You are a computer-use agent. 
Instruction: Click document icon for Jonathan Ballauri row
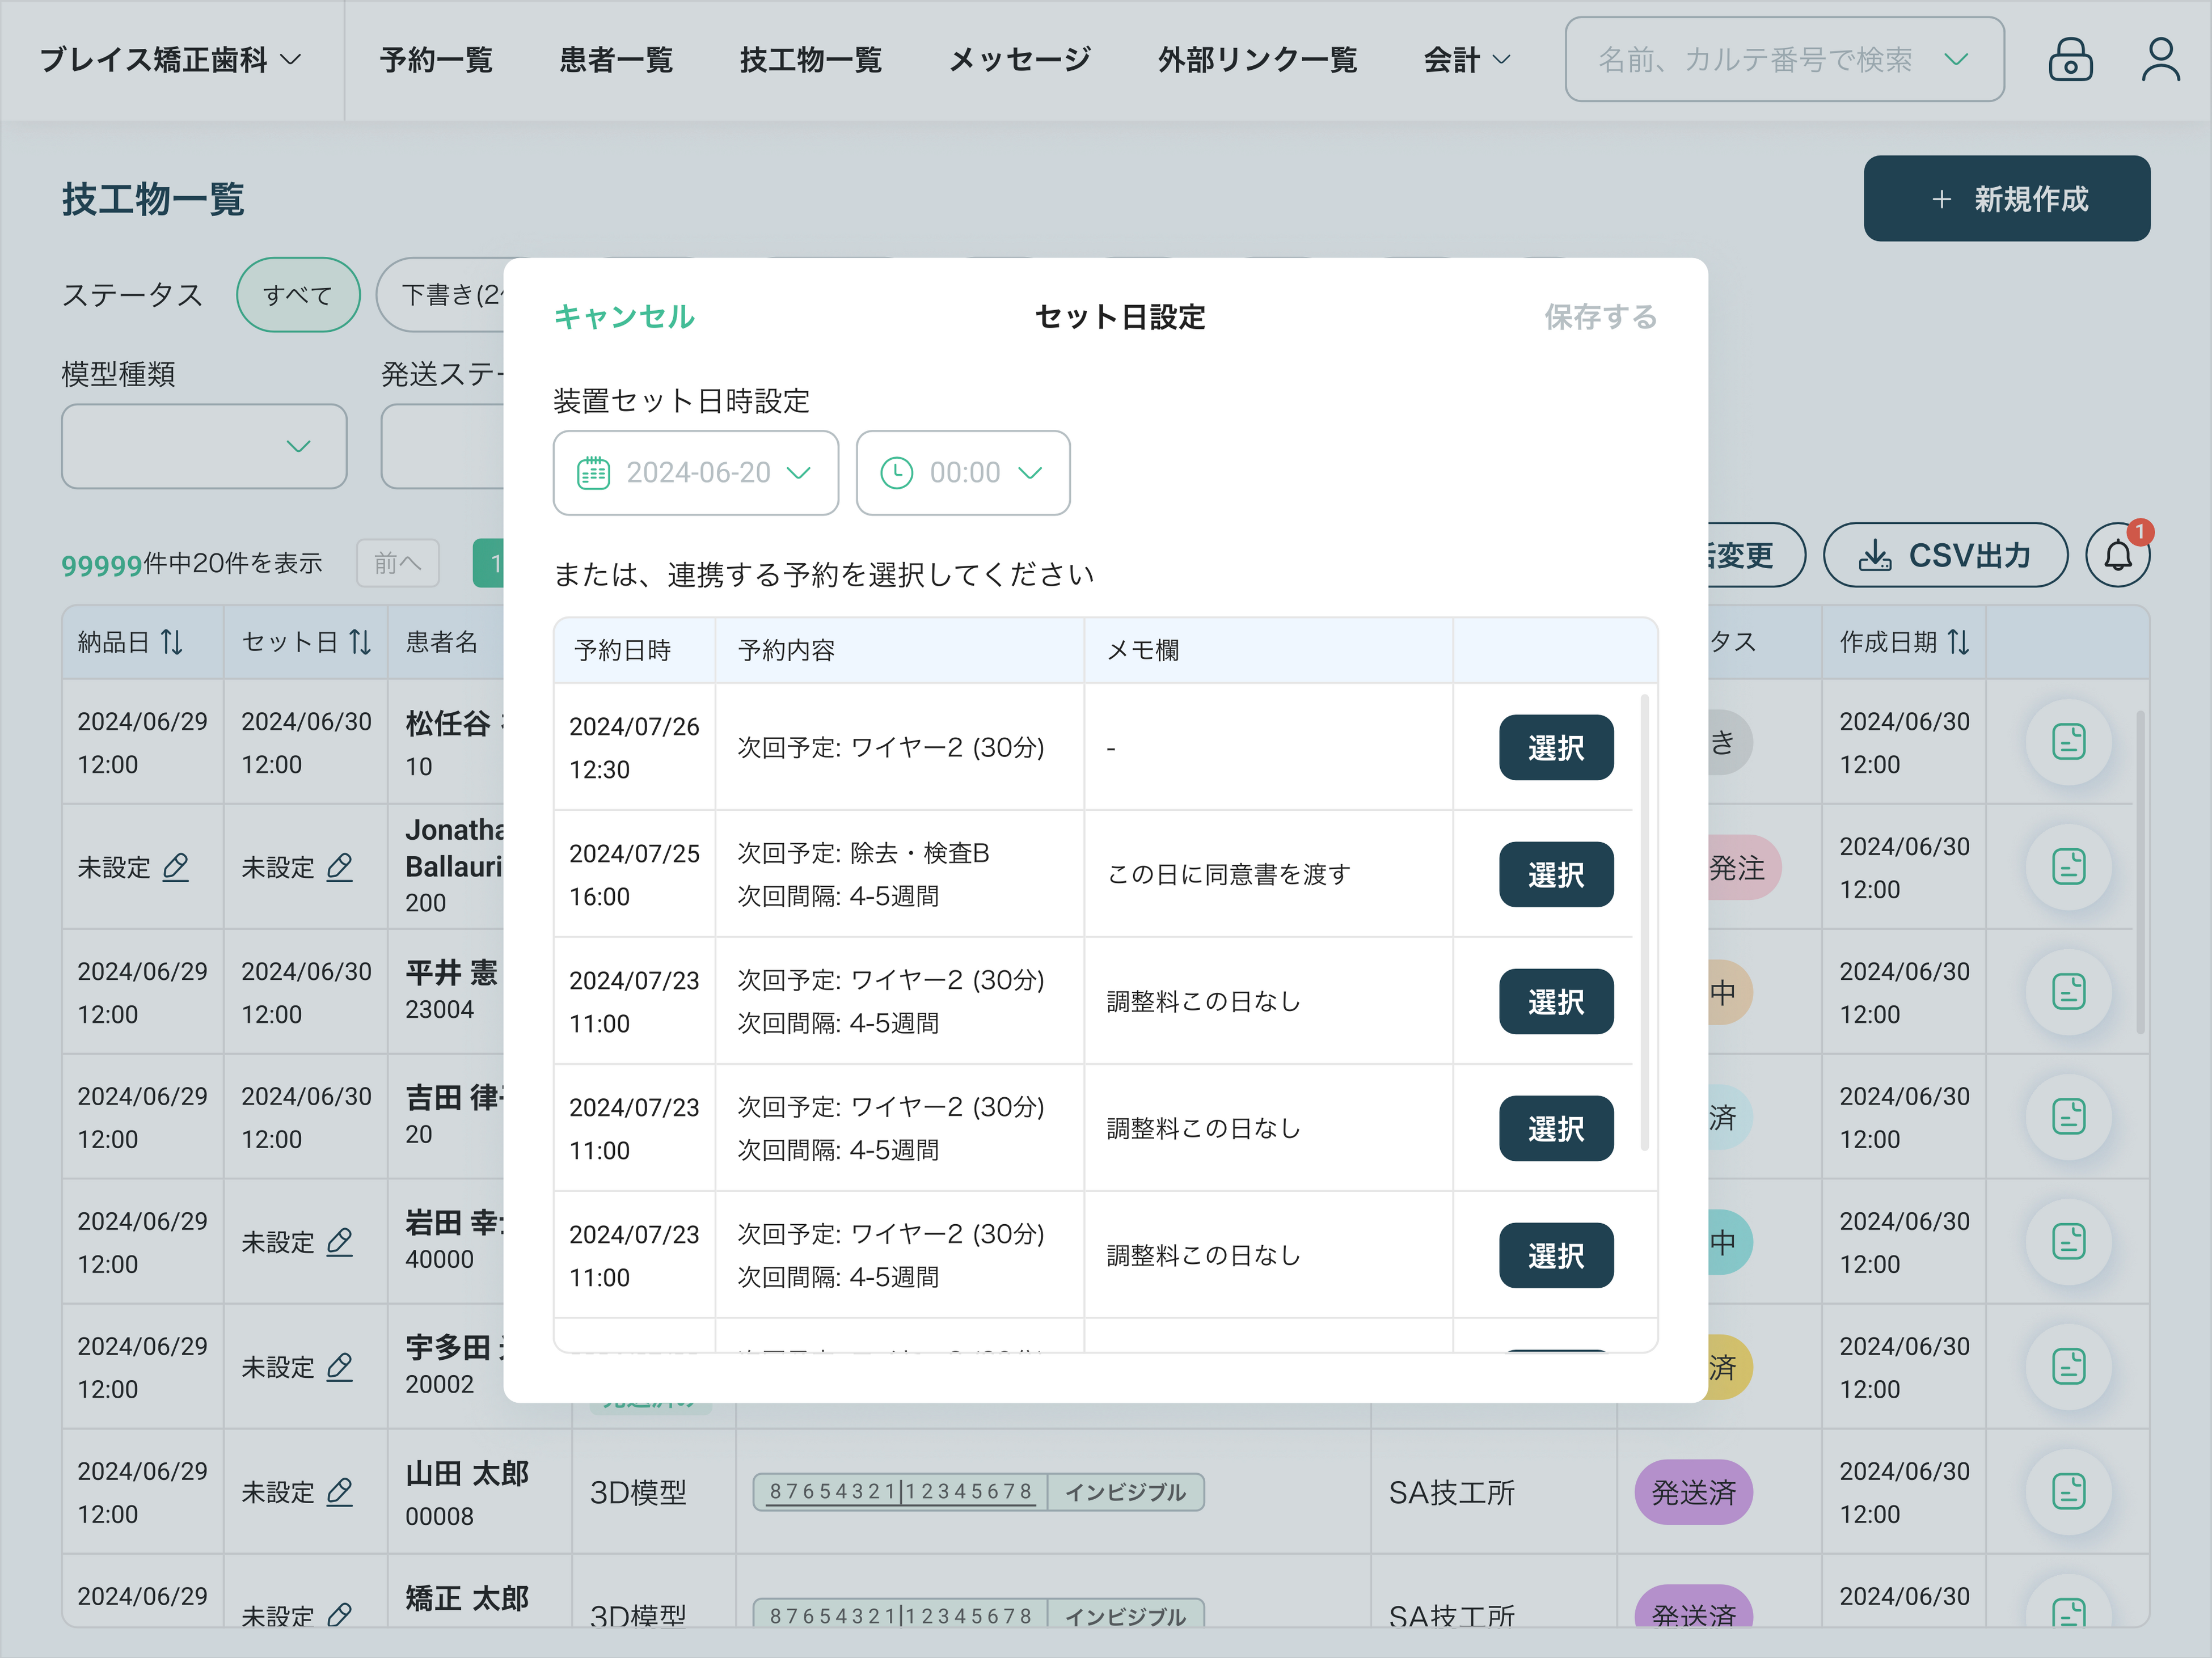[x=2068, y=867]
